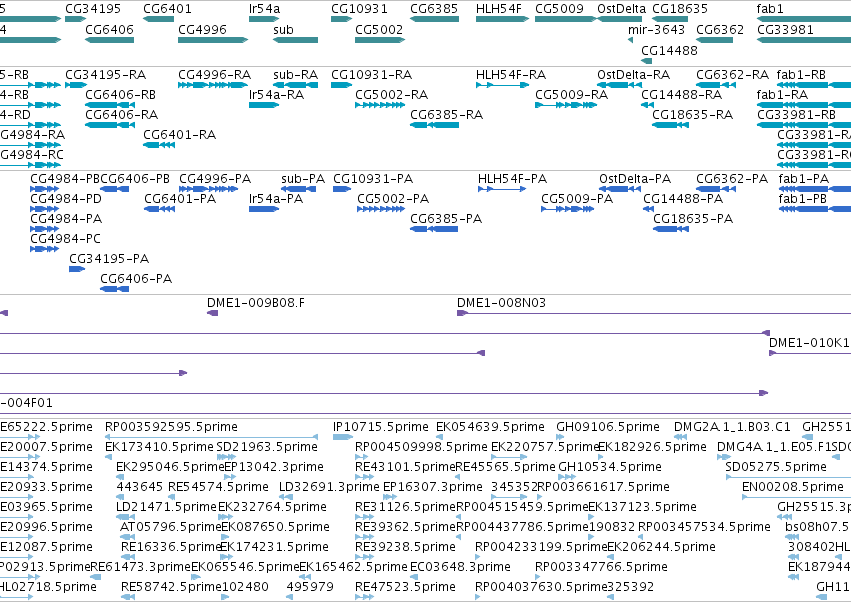Click transcript CG6401-RA

click(159, 145)
